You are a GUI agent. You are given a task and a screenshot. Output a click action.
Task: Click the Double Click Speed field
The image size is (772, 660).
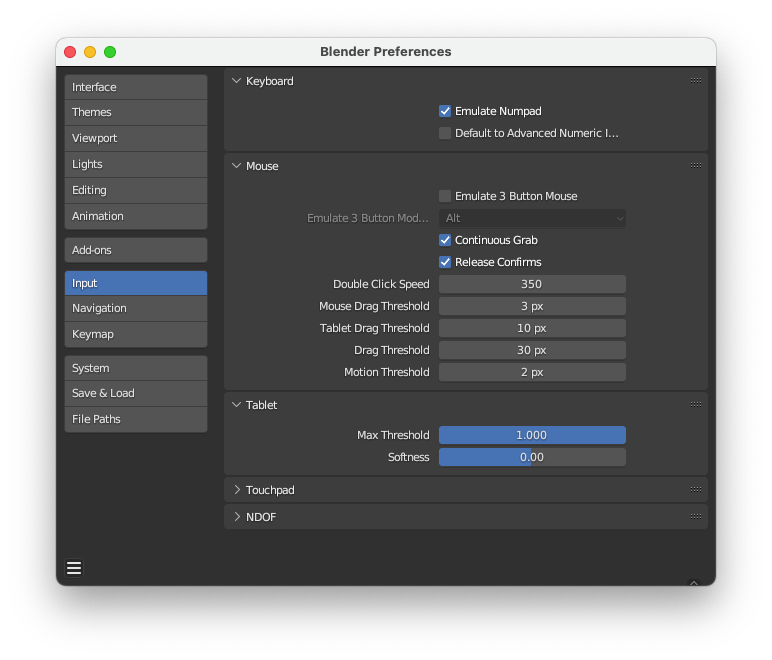532,284
